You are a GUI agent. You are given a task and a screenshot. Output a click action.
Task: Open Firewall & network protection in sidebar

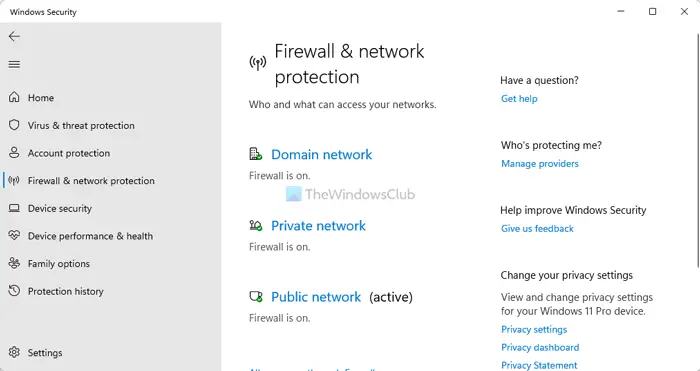click(x=91, y=181)
